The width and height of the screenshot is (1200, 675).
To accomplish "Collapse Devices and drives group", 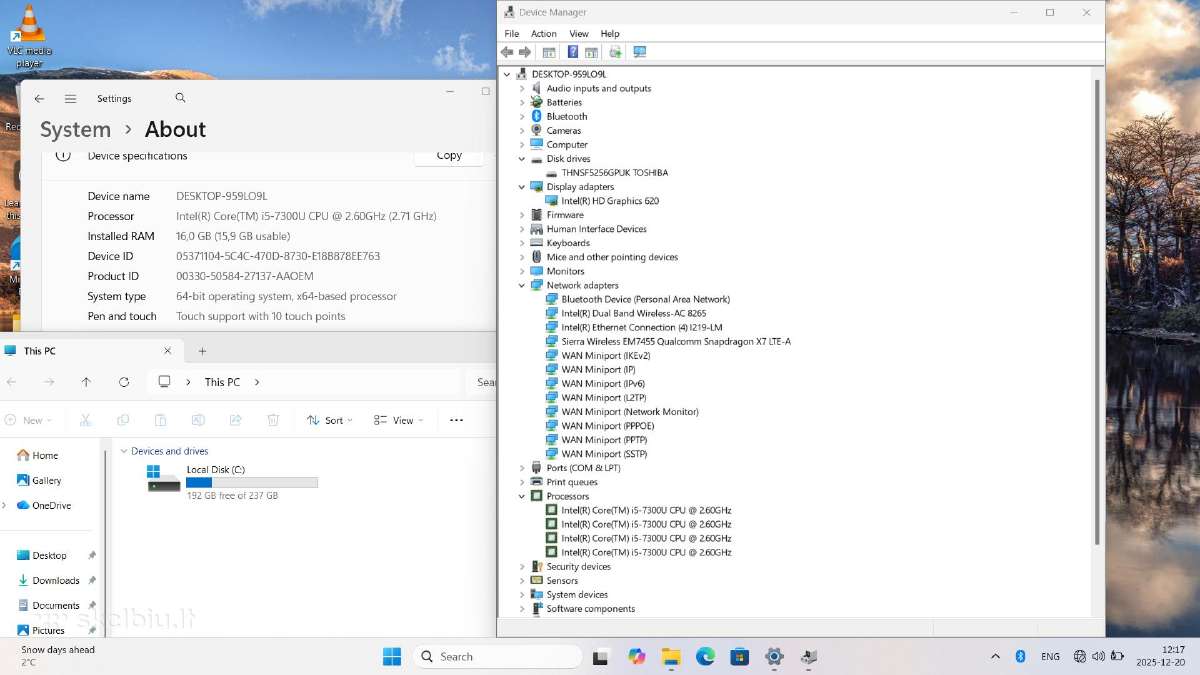I will click(x=124, y=451).
